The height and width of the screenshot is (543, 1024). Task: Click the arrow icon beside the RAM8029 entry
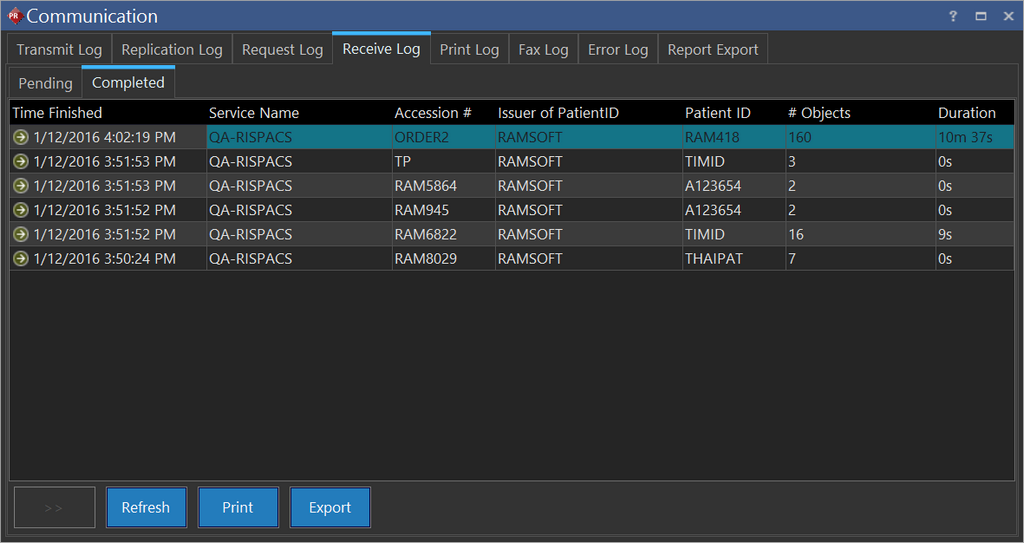(x=20, y=259)
